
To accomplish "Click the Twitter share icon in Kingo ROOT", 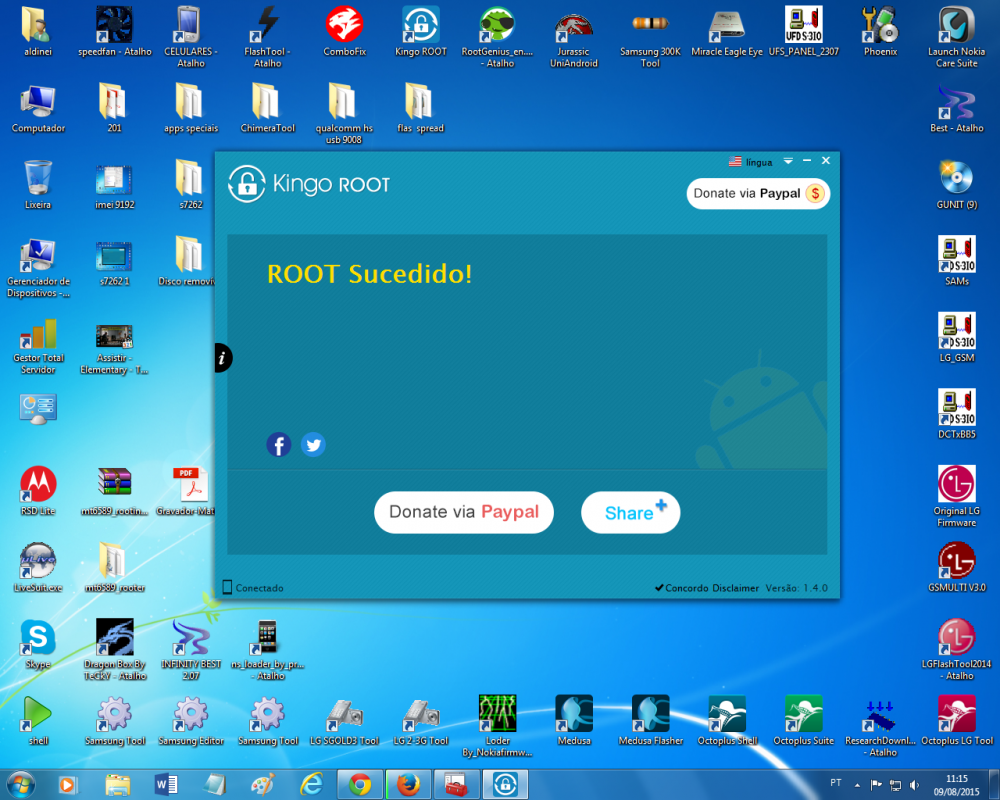I will point(313,445).
